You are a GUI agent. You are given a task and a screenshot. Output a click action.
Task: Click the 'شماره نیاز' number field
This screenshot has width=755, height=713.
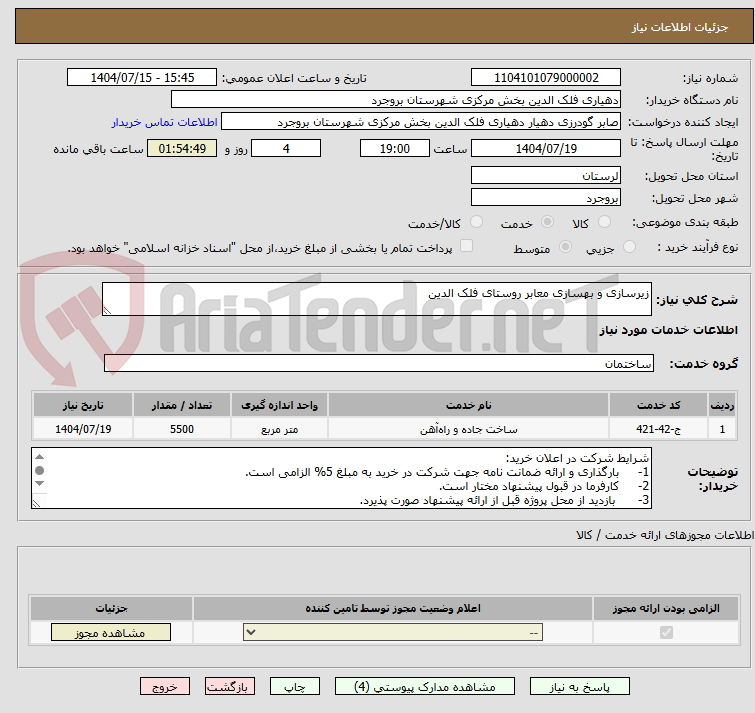tap(546, 78)
